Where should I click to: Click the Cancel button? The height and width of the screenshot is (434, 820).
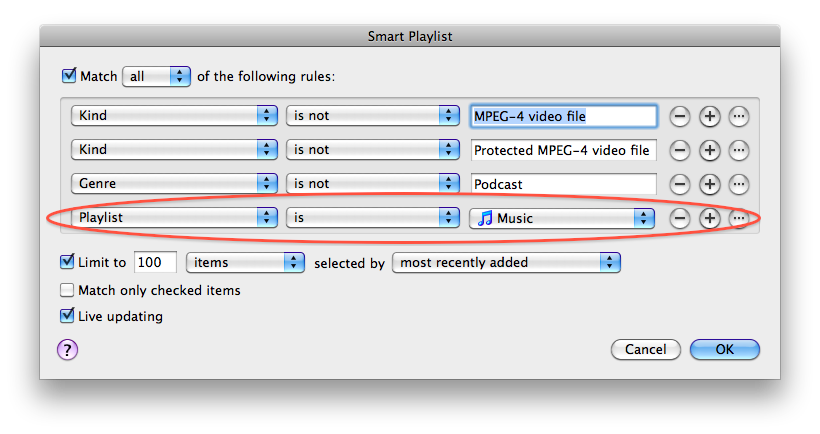(646, 349)
